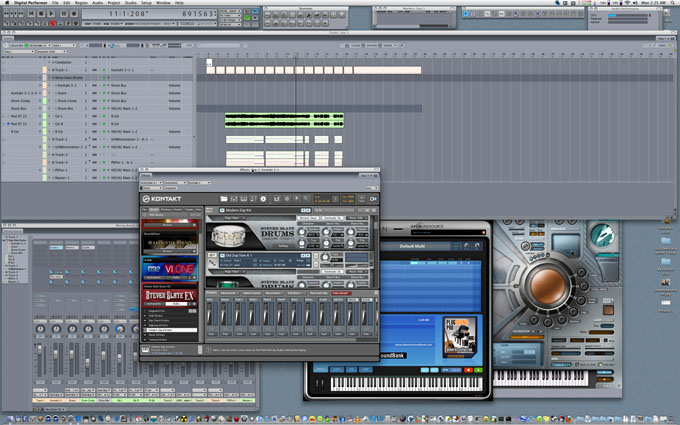Open the Audio menu

[x=98, y=3]
